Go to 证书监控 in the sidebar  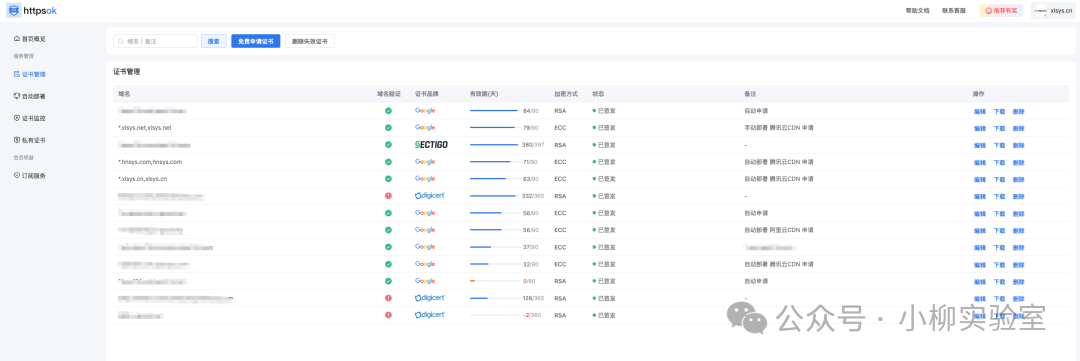coord(30,118)
